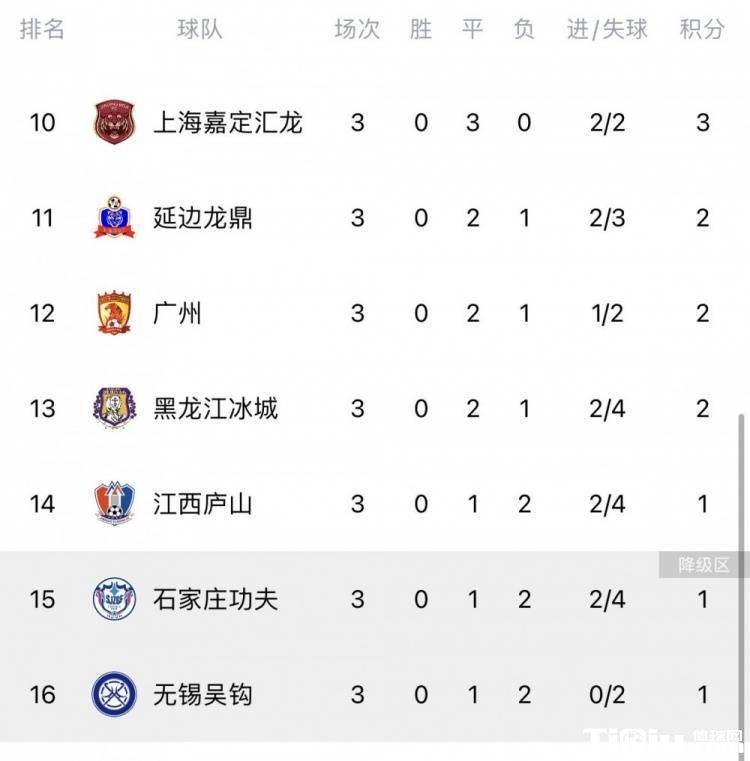The height and width of the screenshot is (761, 750).
Task: Open team page for 延边龙鼎
Action: [202, 218]
